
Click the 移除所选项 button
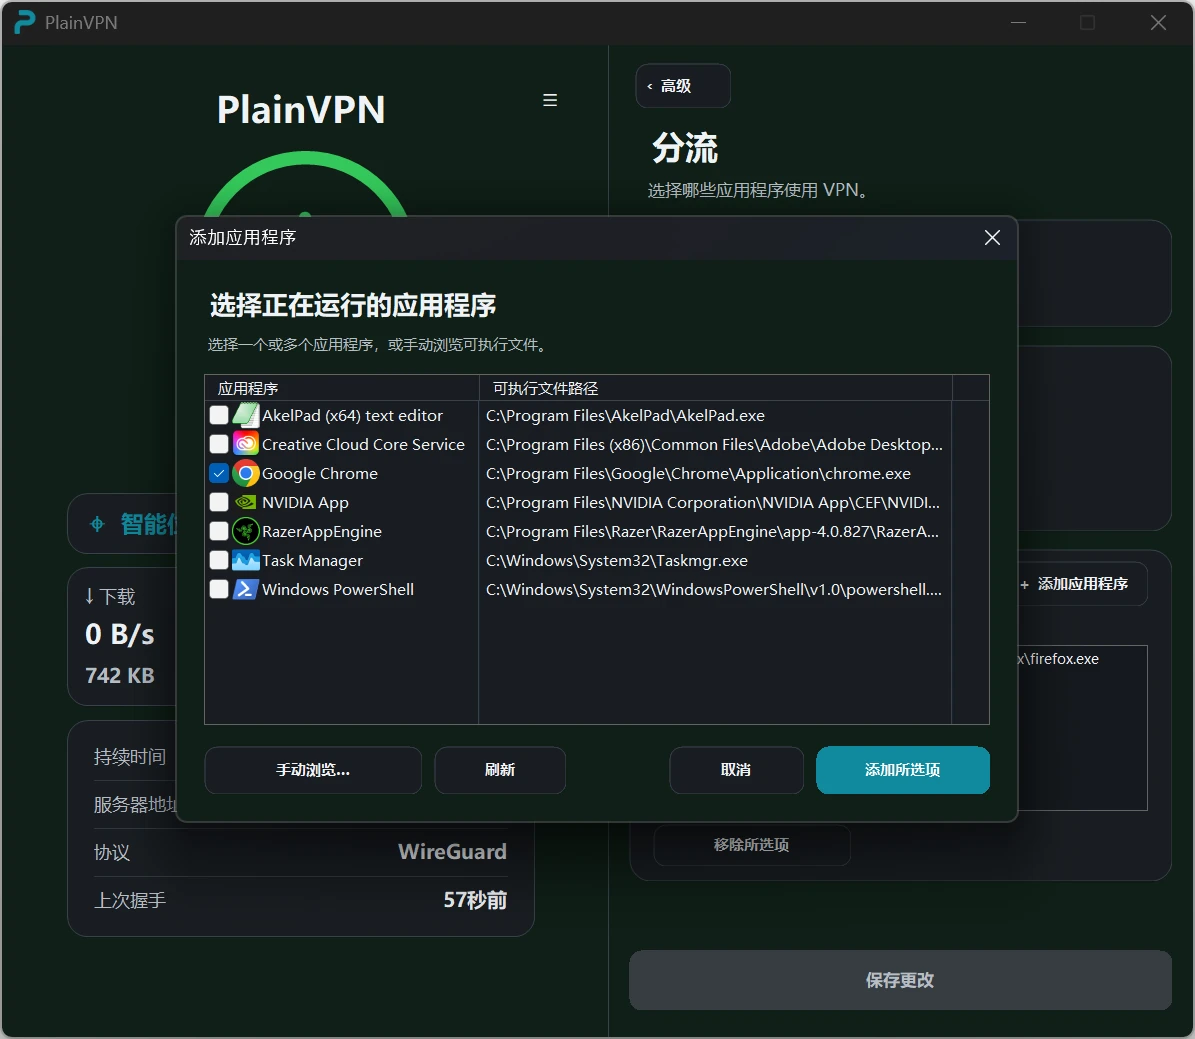pos(751,845)
